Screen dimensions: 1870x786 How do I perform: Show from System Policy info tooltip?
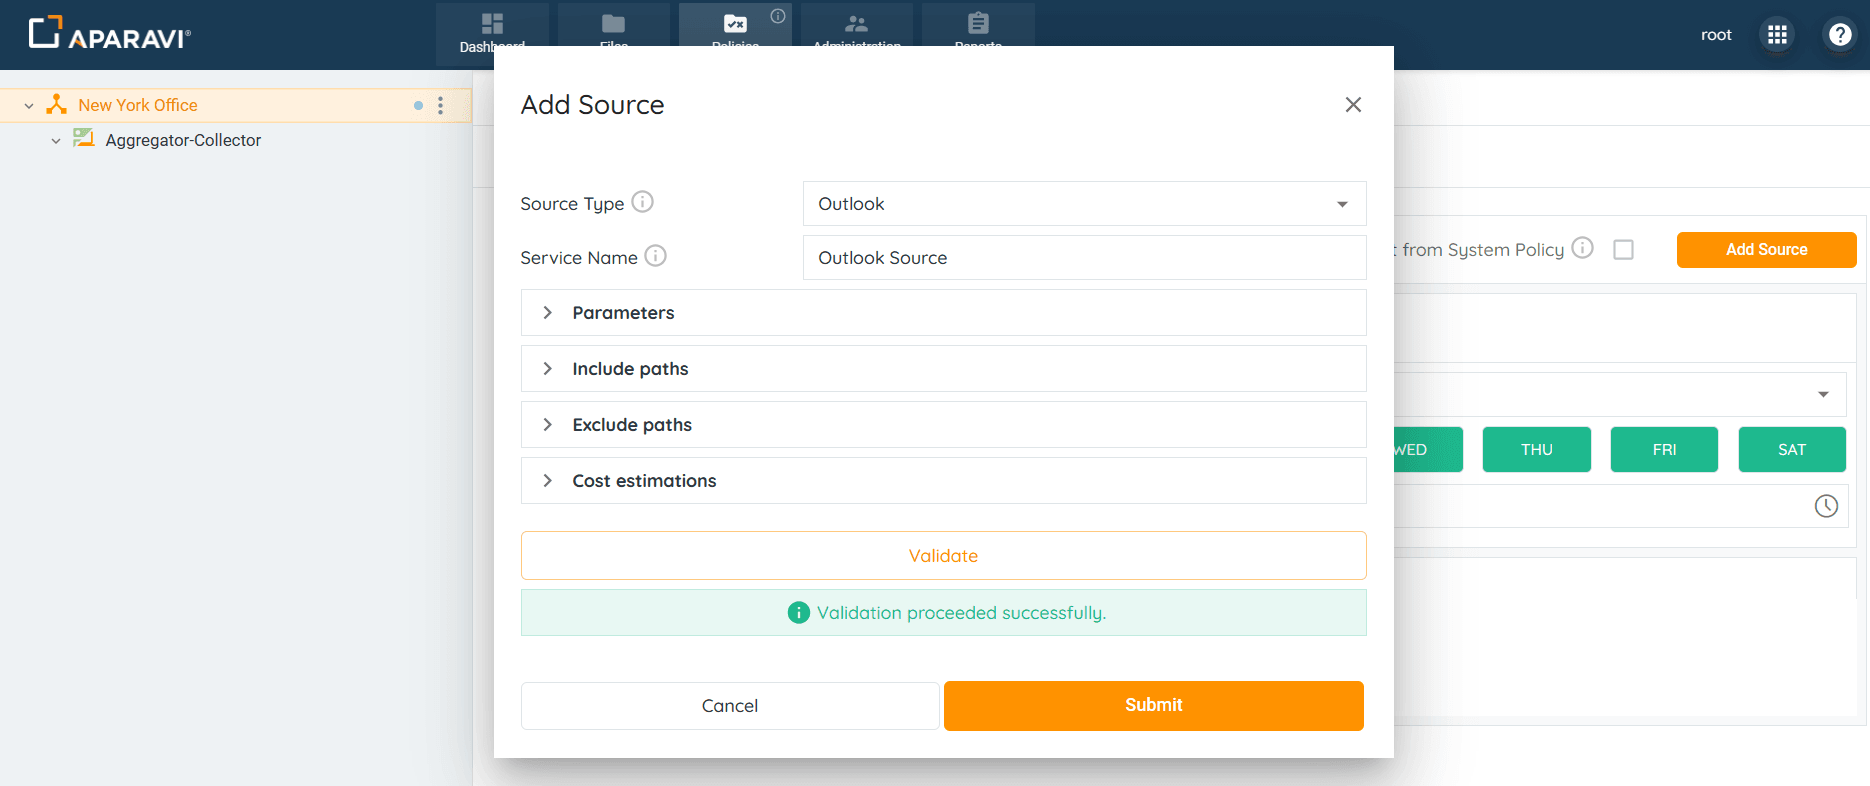click(1582, 248)
